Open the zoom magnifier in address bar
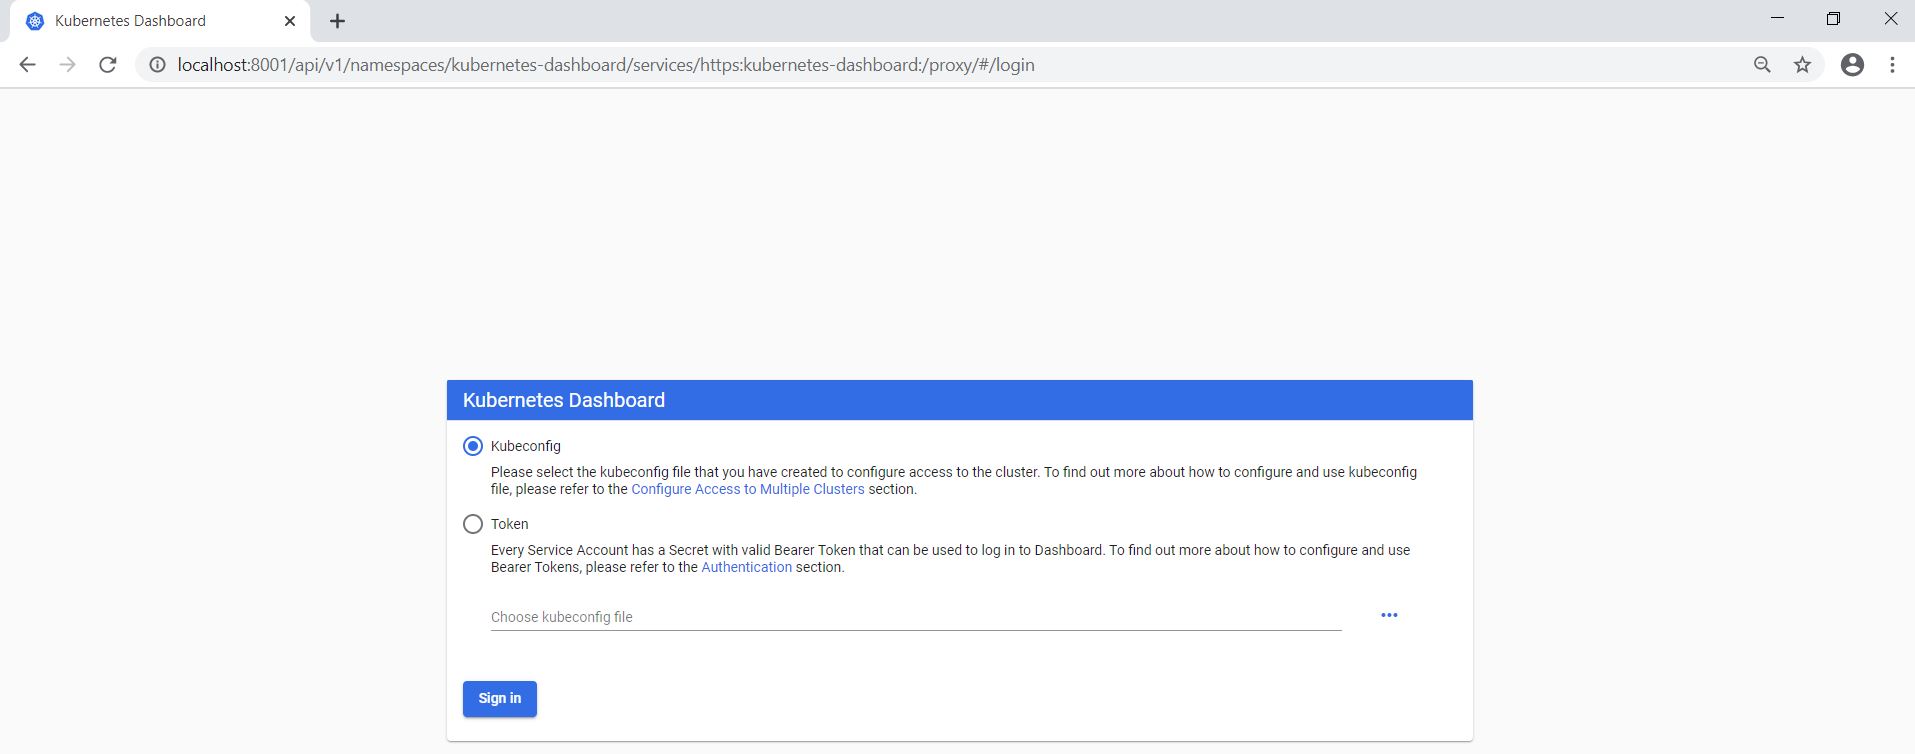Viewport: 1915px width, 754px height. tap(1762, 65)
